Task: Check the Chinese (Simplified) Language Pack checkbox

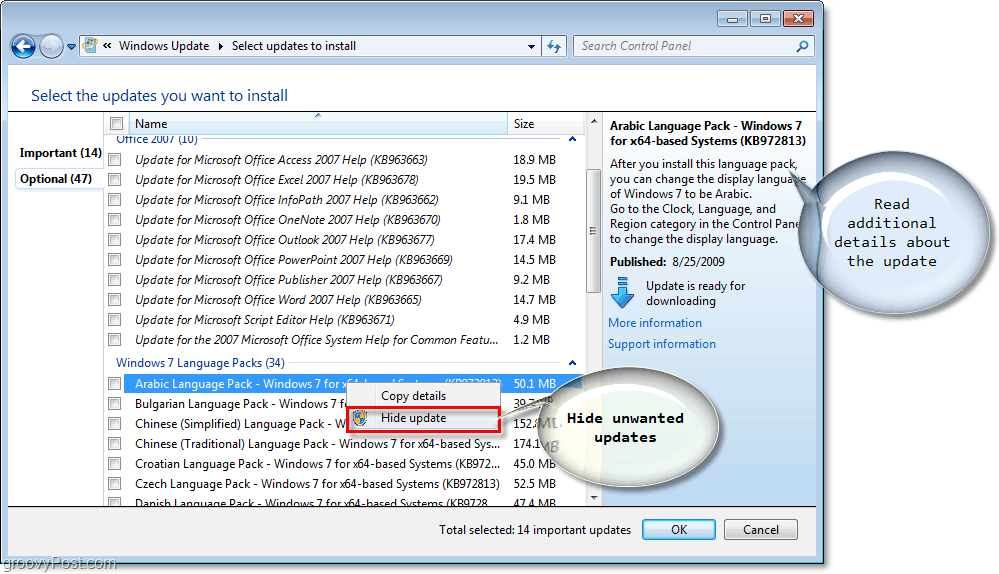Action: coord(115,424)
